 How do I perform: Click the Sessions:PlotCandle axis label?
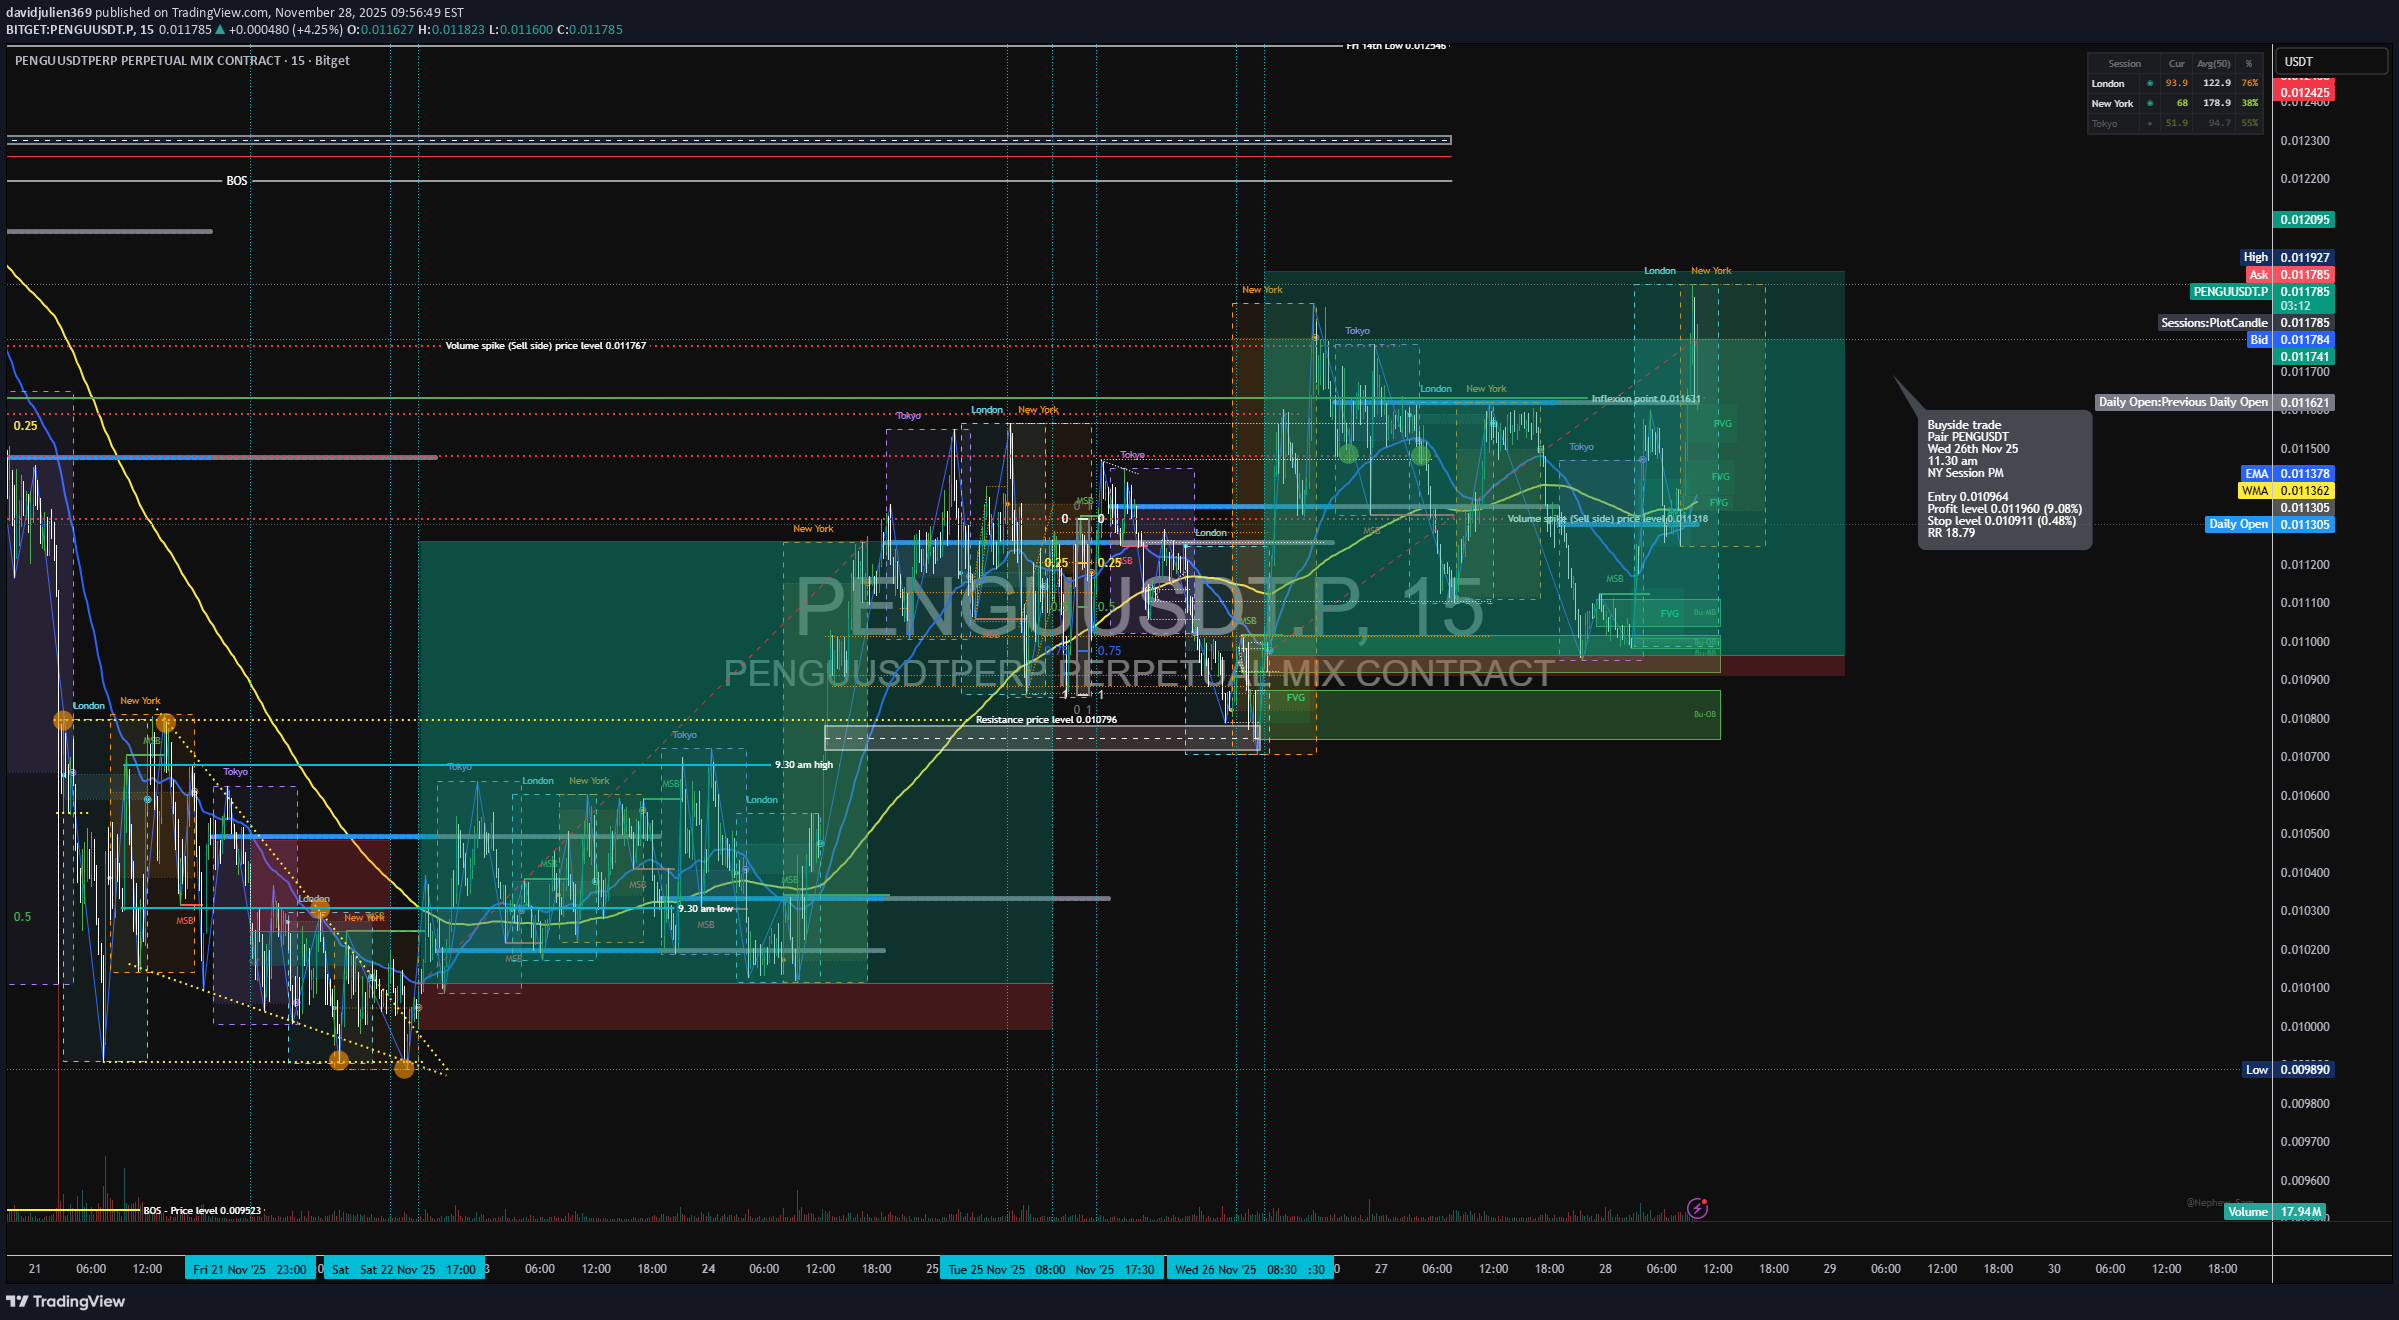coord(2213,323)
